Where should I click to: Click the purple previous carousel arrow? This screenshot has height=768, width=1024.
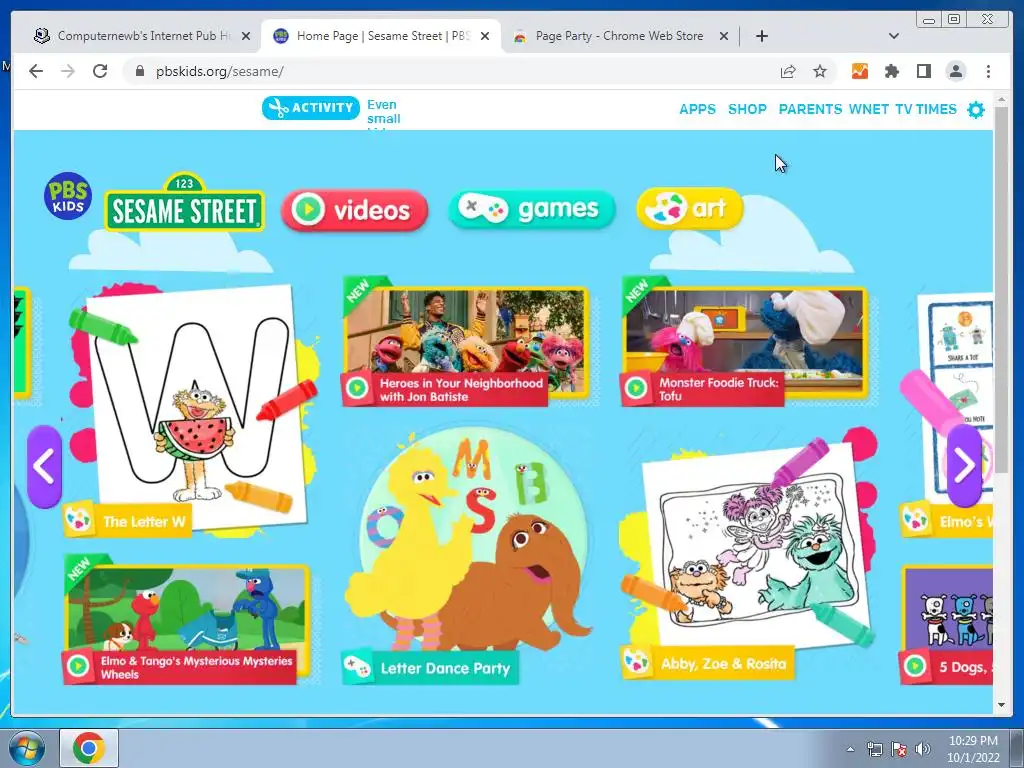[x=44, y=466]
